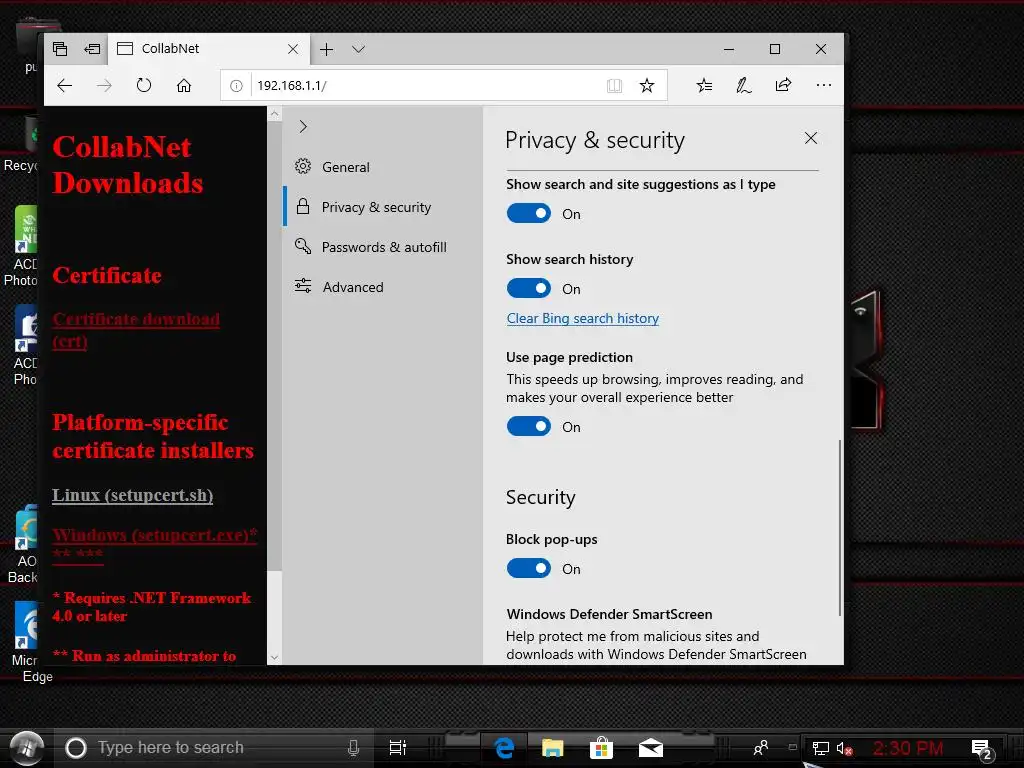Collapse the settings navigation pane chevron
1024x768 pixels.
pyautogui.click(x=302, y=127)
